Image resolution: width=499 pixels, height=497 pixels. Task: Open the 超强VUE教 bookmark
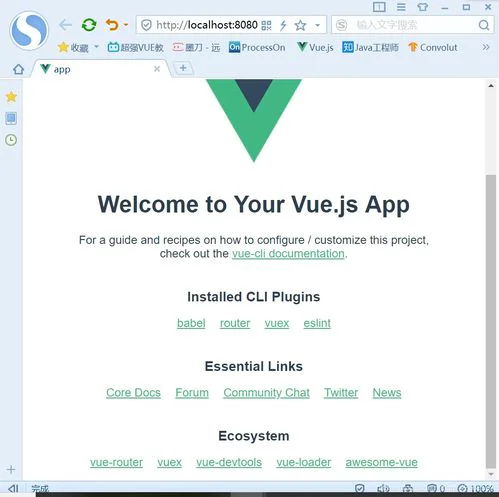point(135,48)
